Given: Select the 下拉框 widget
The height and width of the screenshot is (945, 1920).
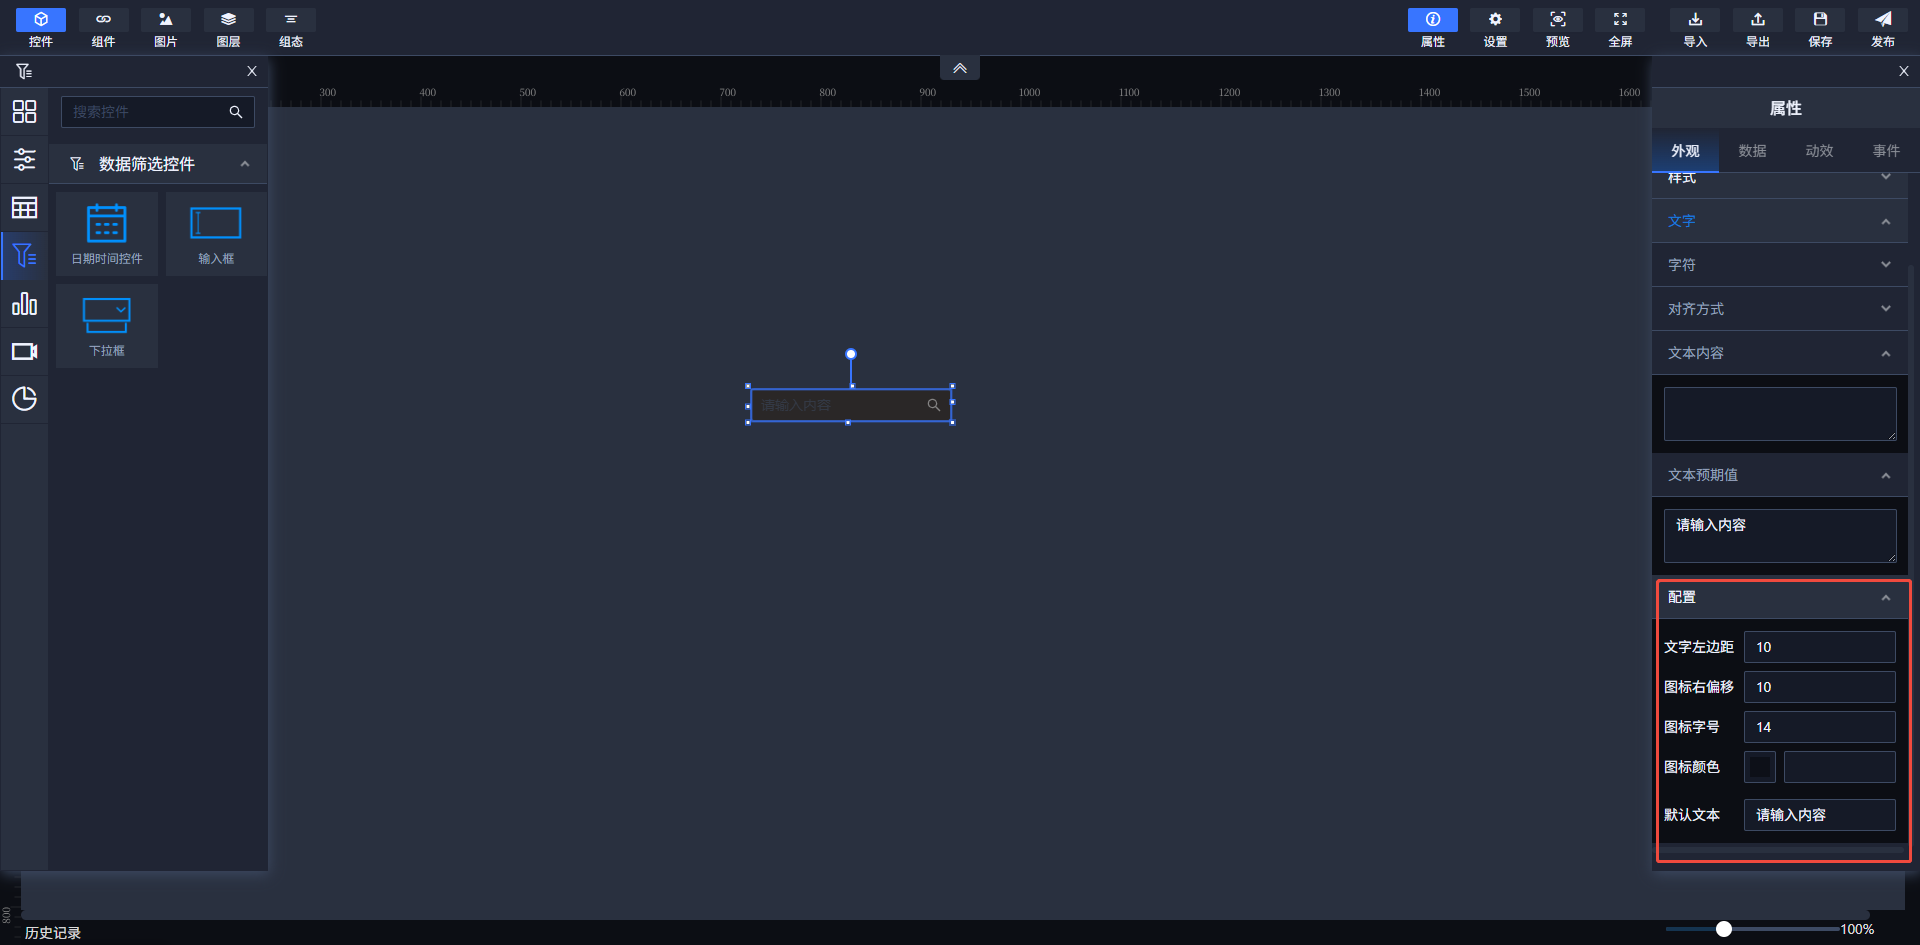Looking at the screenshot, I should (x=107, y=326).
